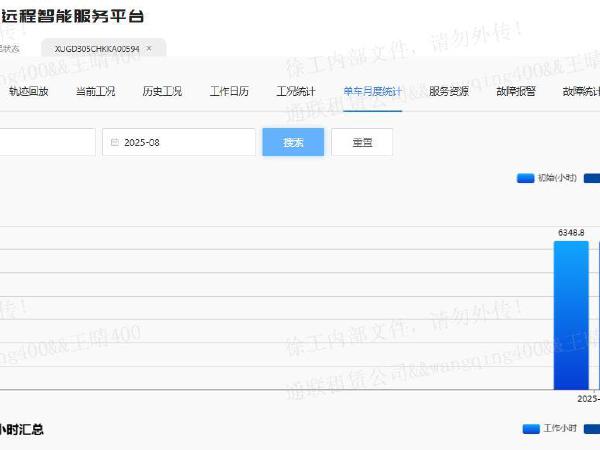Viewport: 600px width, 450px height.
Task: Switch to the 故障报警 tab
Action: (x=515, y=91)
